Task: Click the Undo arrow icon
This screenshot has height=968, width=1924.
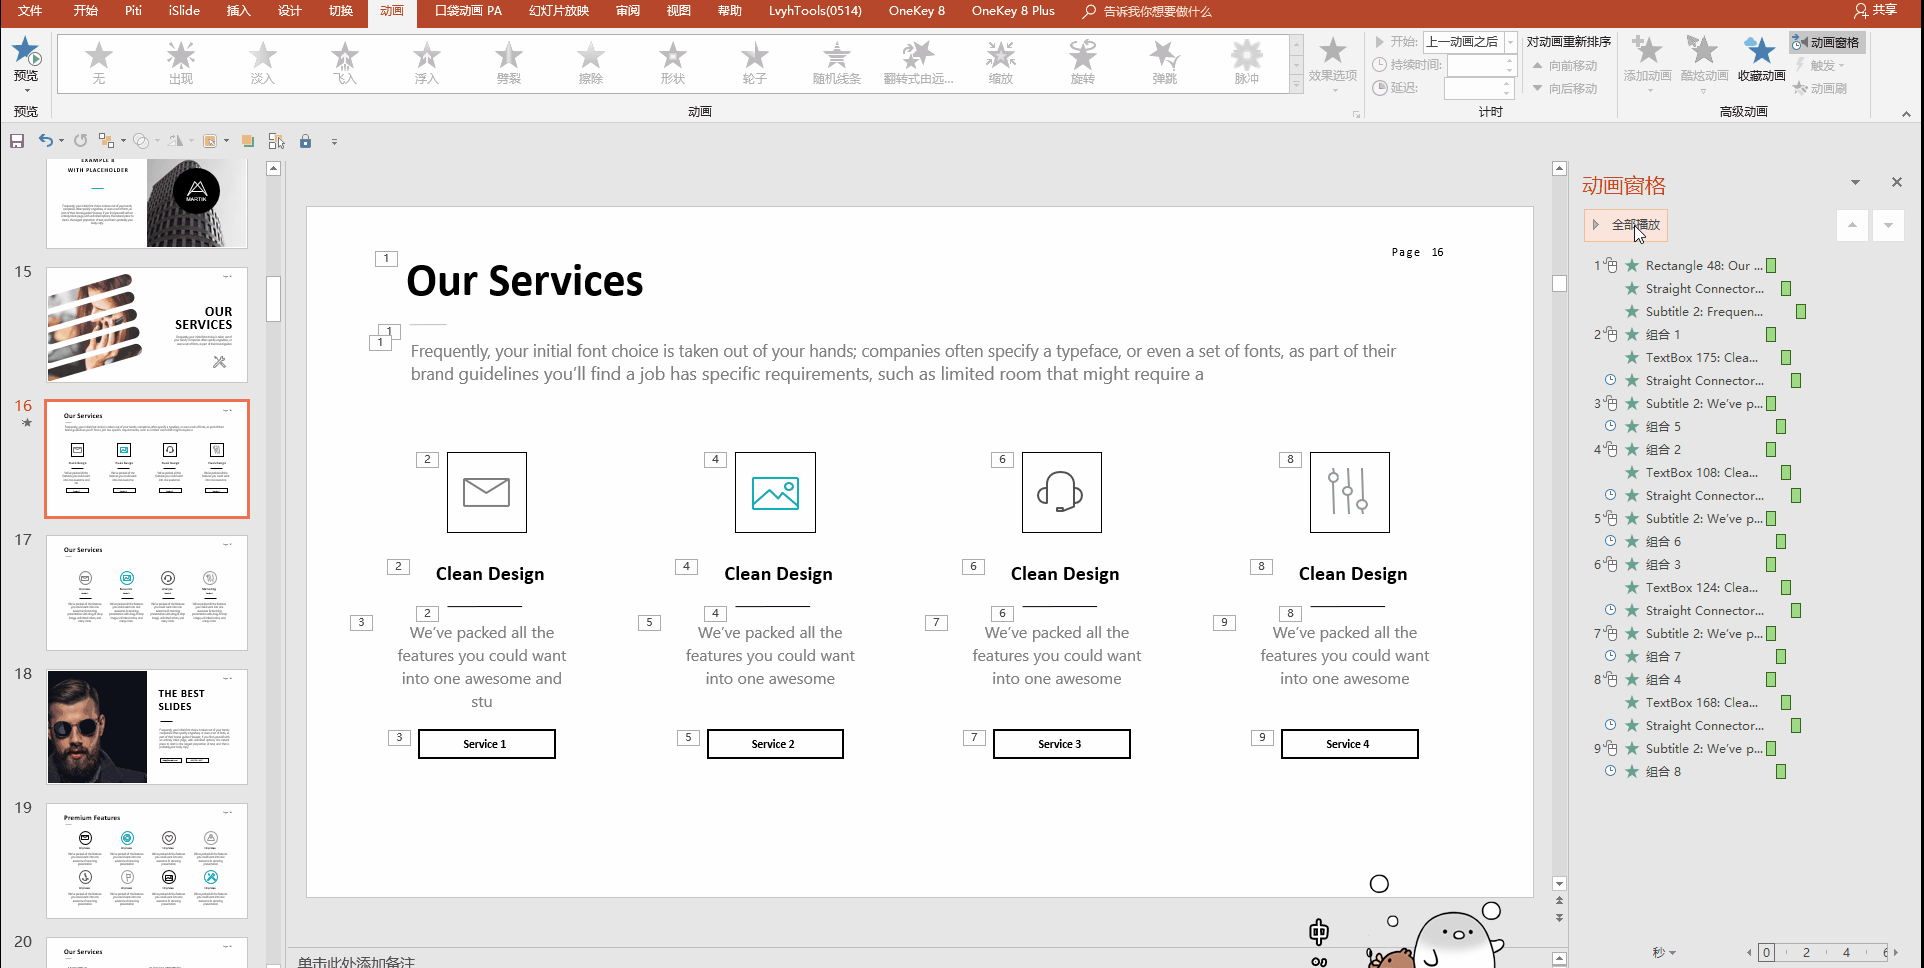Action: [x=45, y=141]
